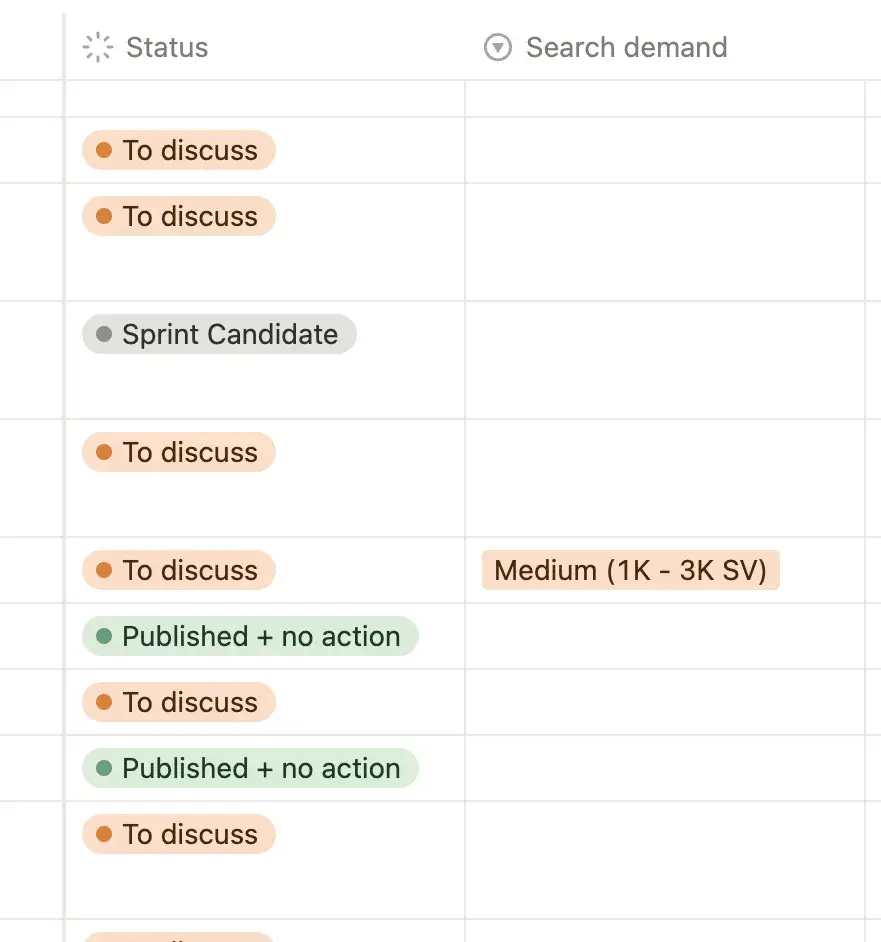Open the Search demand column header menu
881x942 pixels.
pos(626,47)
